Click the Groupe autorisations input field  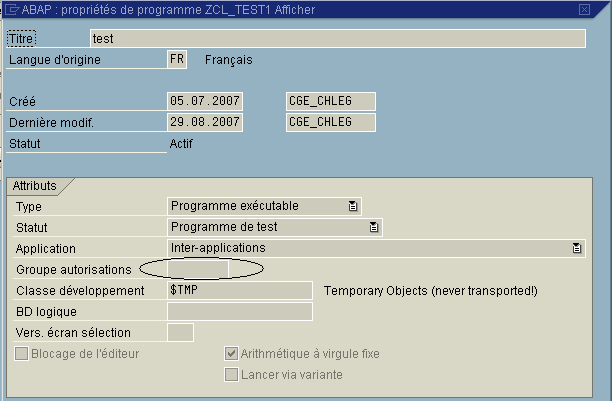tap(198, 269)
